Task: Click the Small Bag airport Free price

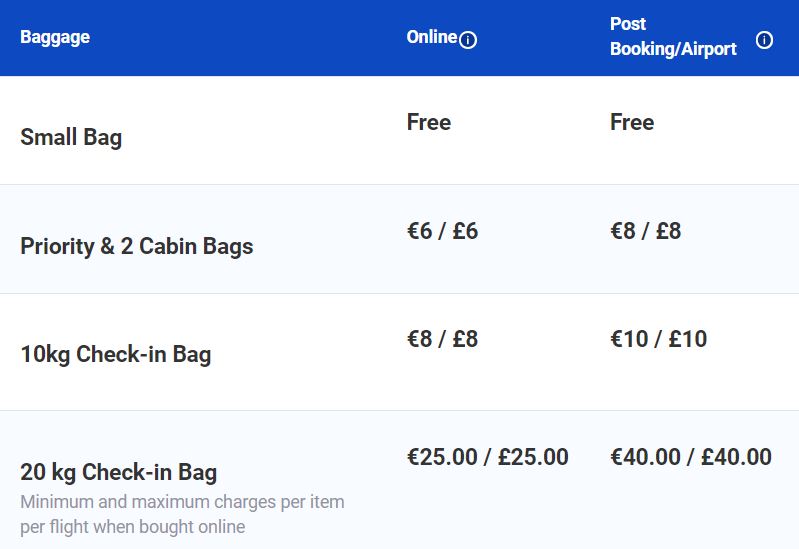Action: pos(632,122)
